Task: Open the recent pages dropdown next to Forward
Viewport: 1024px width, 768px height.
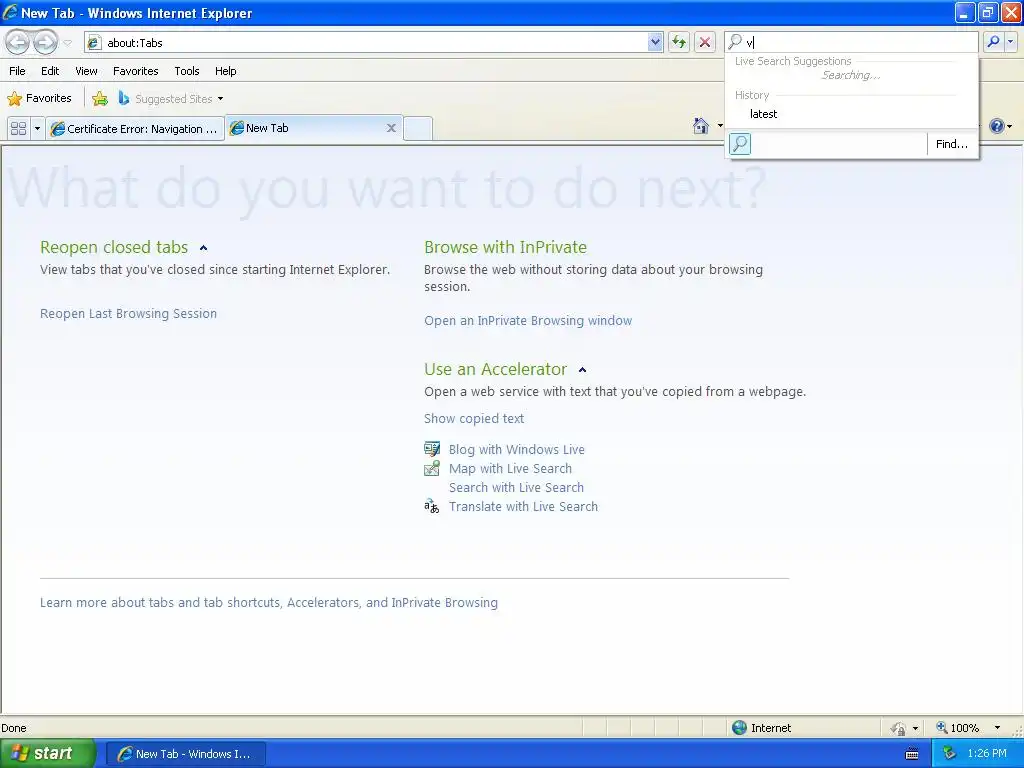Action: tap(67, 43)
